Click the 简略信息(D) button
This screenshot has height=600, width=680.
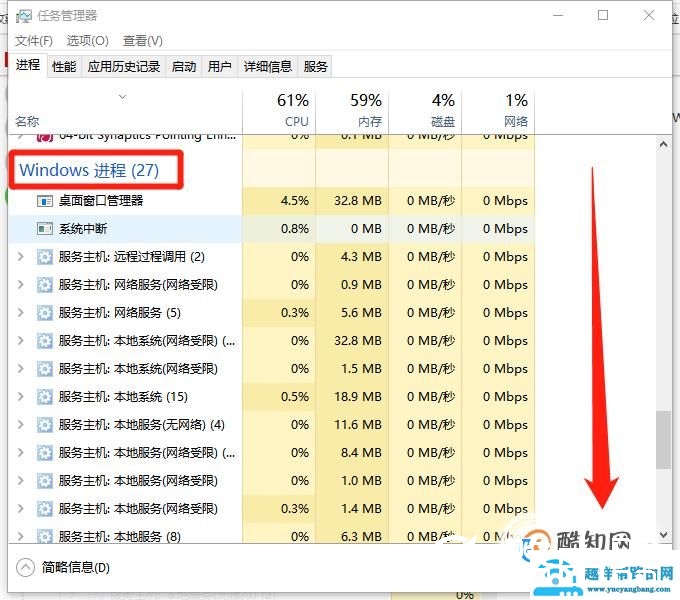click(x=63, y=567)
